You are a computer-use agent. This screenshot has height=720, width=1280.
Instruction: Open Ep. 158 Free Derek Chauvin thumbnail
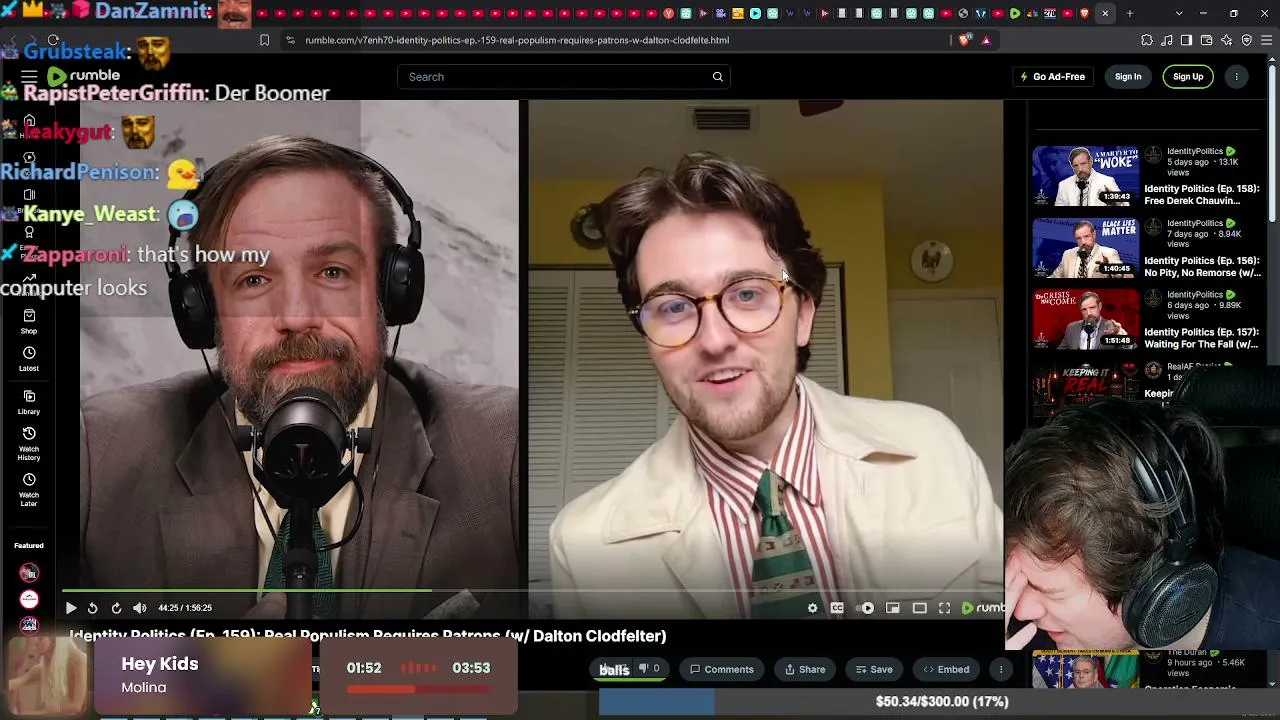(1086, 175)
